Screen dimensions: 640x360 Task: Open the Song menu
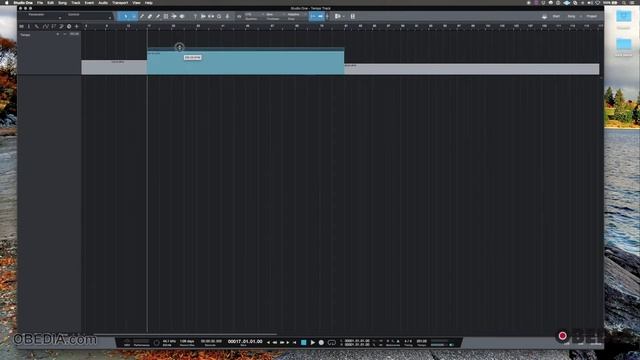(x=62, y=2)
